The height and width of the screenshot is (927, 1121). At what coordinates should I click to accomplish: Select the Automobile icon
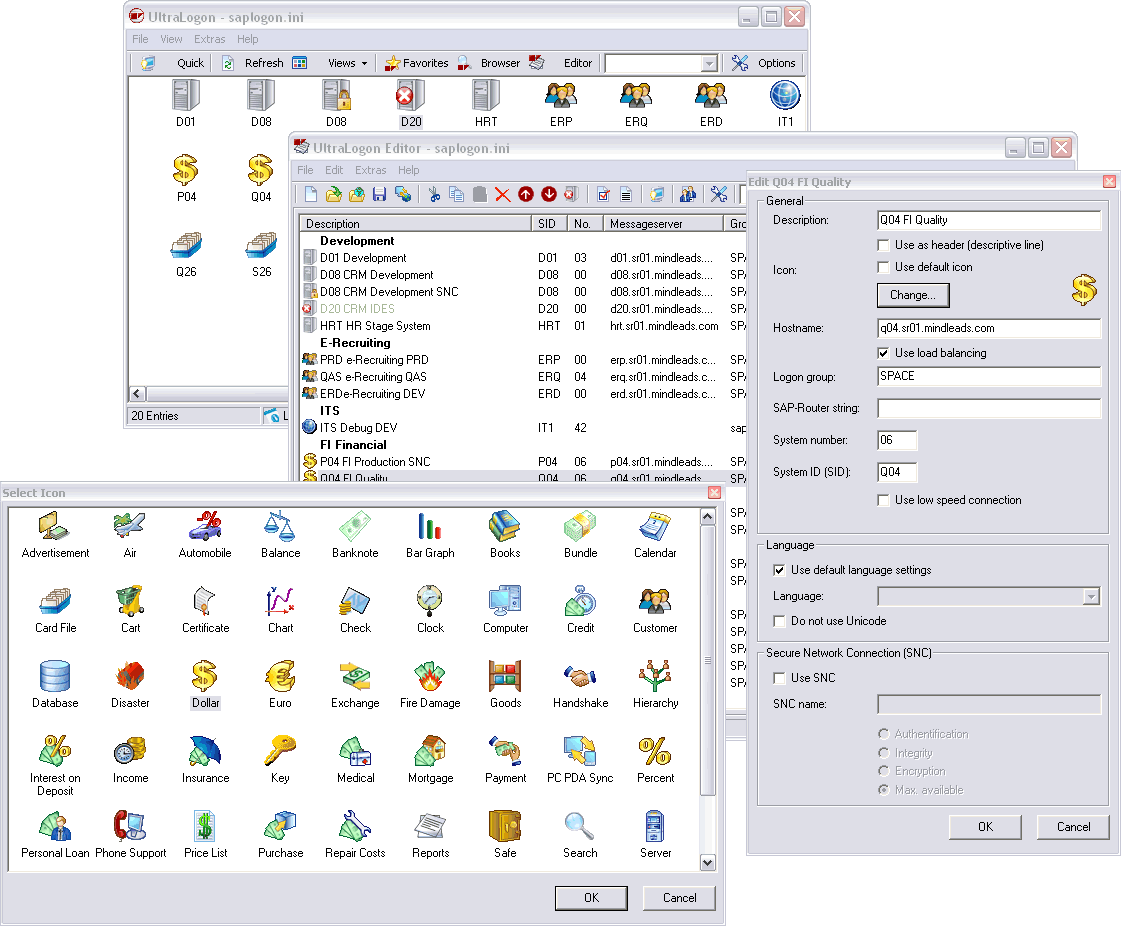pos(205,534)
